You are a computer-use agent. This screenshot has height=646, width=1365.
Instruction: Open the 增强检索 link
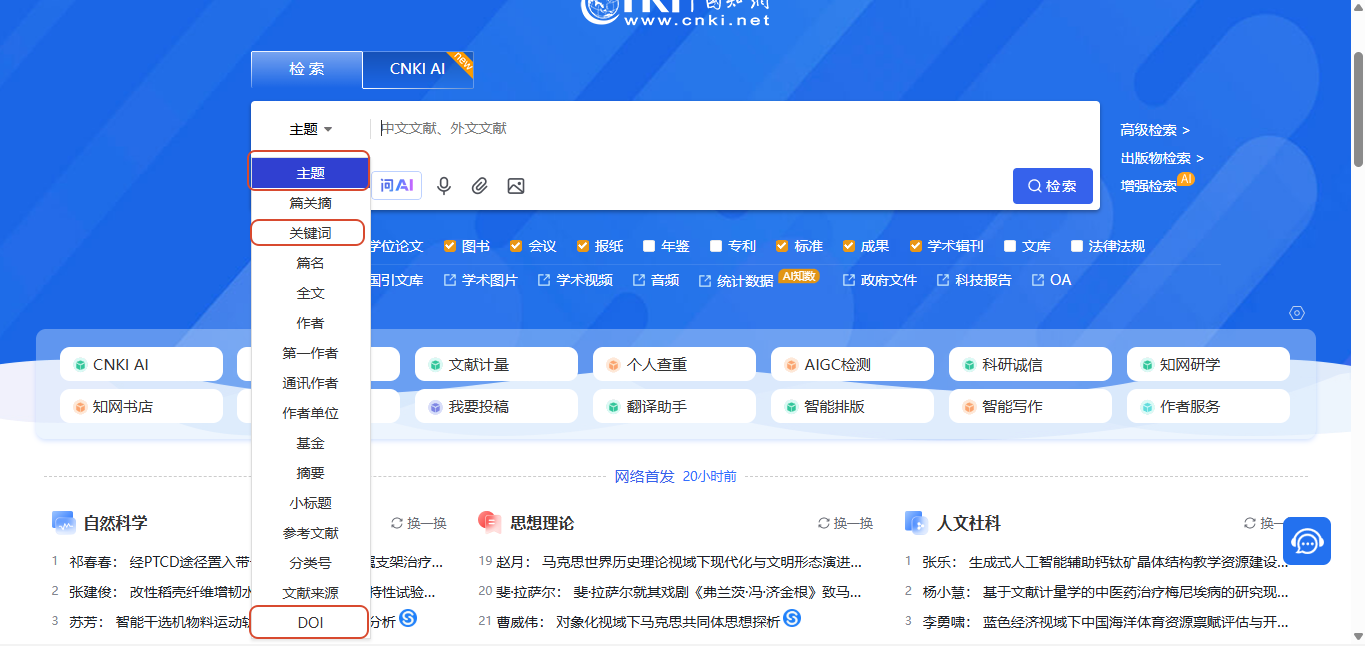(x=1149, y=186)
